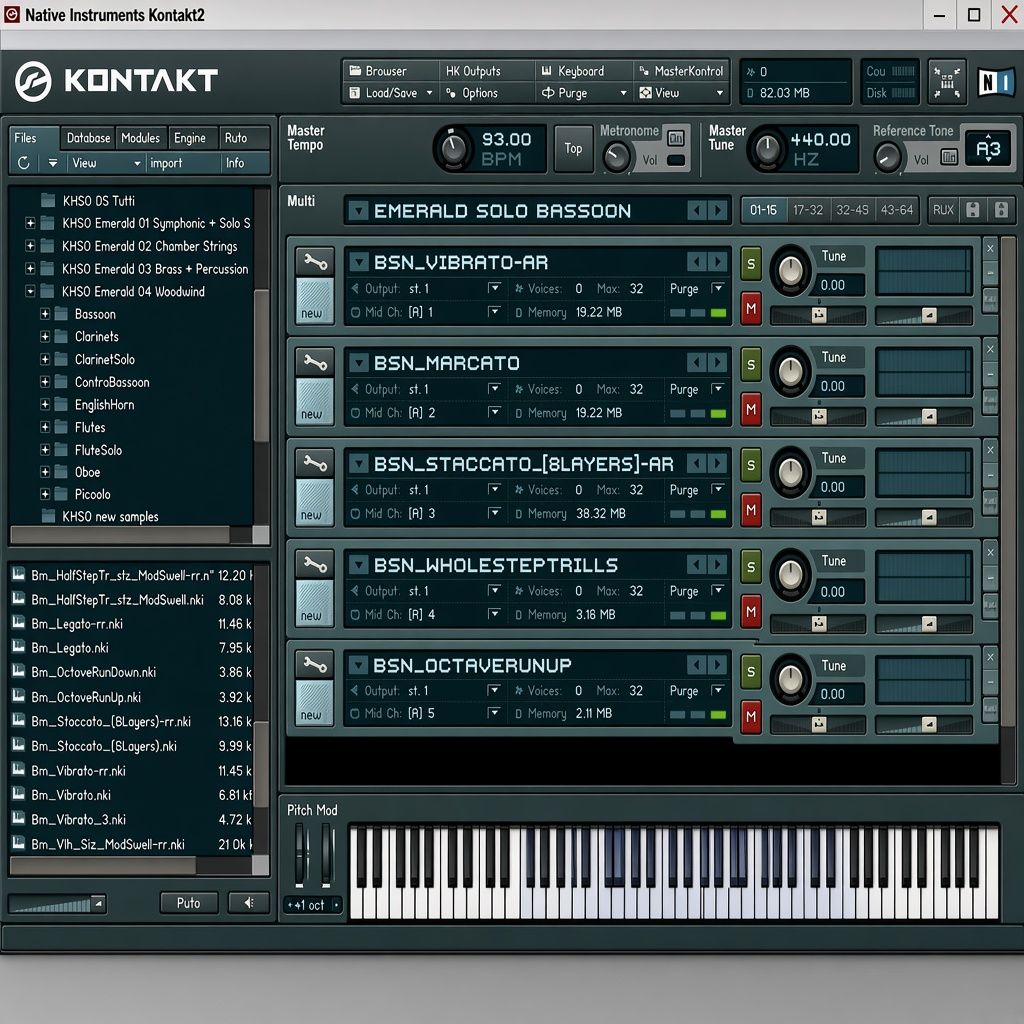Open the Midi Ch dropdown for BSN_MARCATO

pyautogui.click(x=494, y=412)
